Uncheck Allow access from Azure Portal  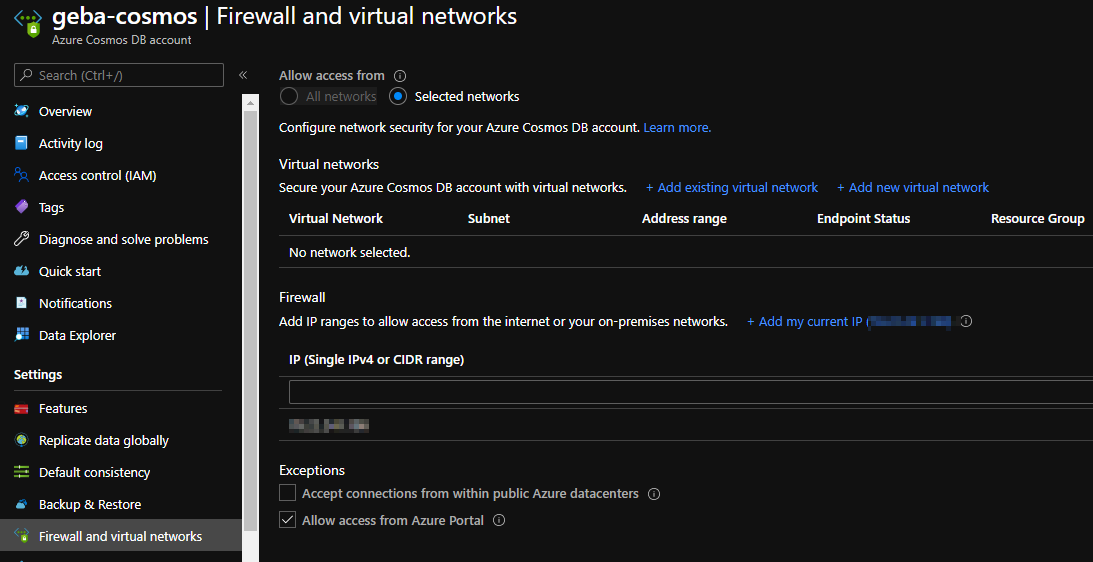click(288, 520)
